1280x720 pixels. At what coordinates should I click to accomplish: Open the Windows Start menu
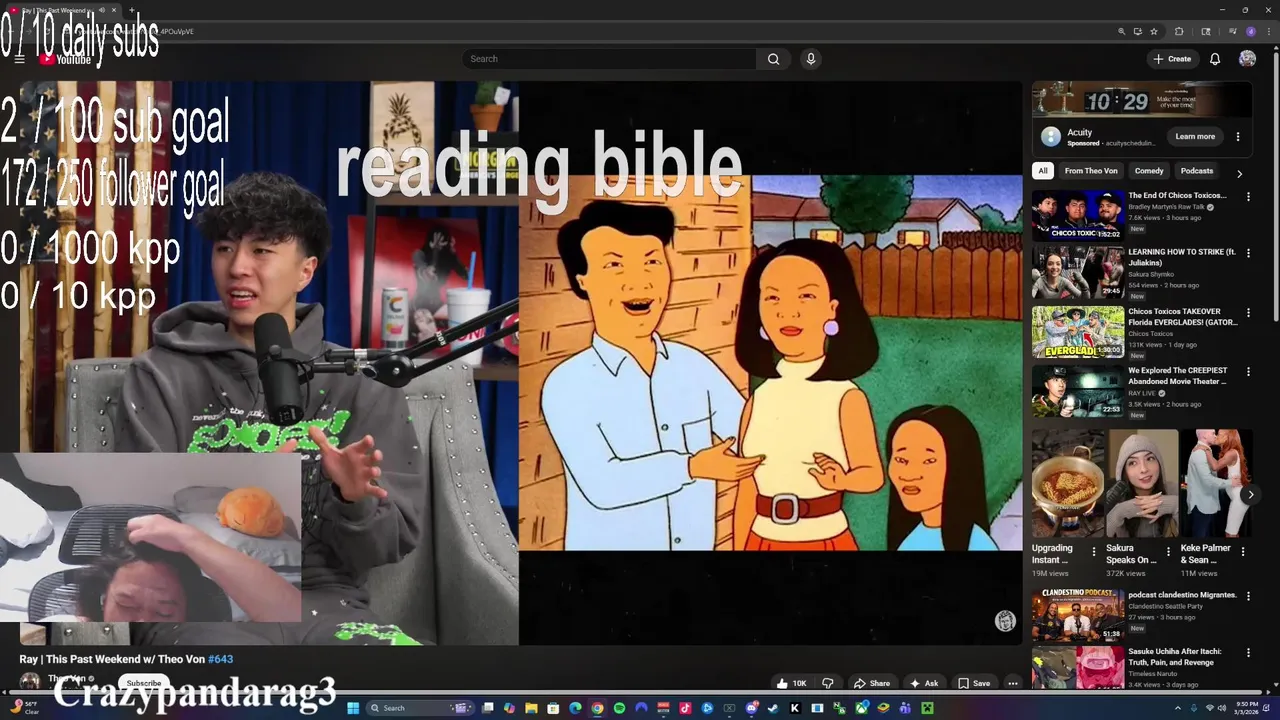(352, 708)
